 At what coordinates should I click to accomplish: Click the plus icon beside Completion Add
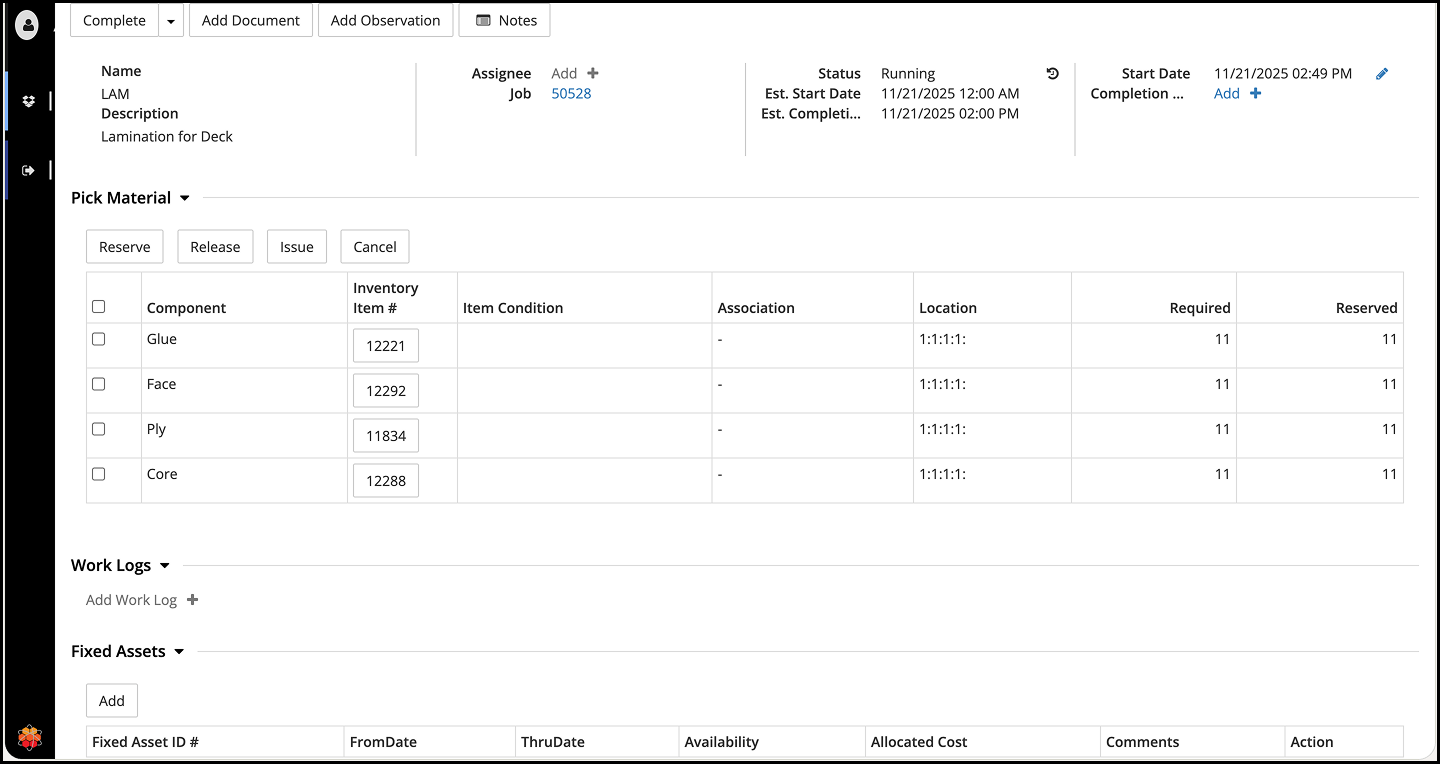pyautogui.click(x=1256, y=93)
